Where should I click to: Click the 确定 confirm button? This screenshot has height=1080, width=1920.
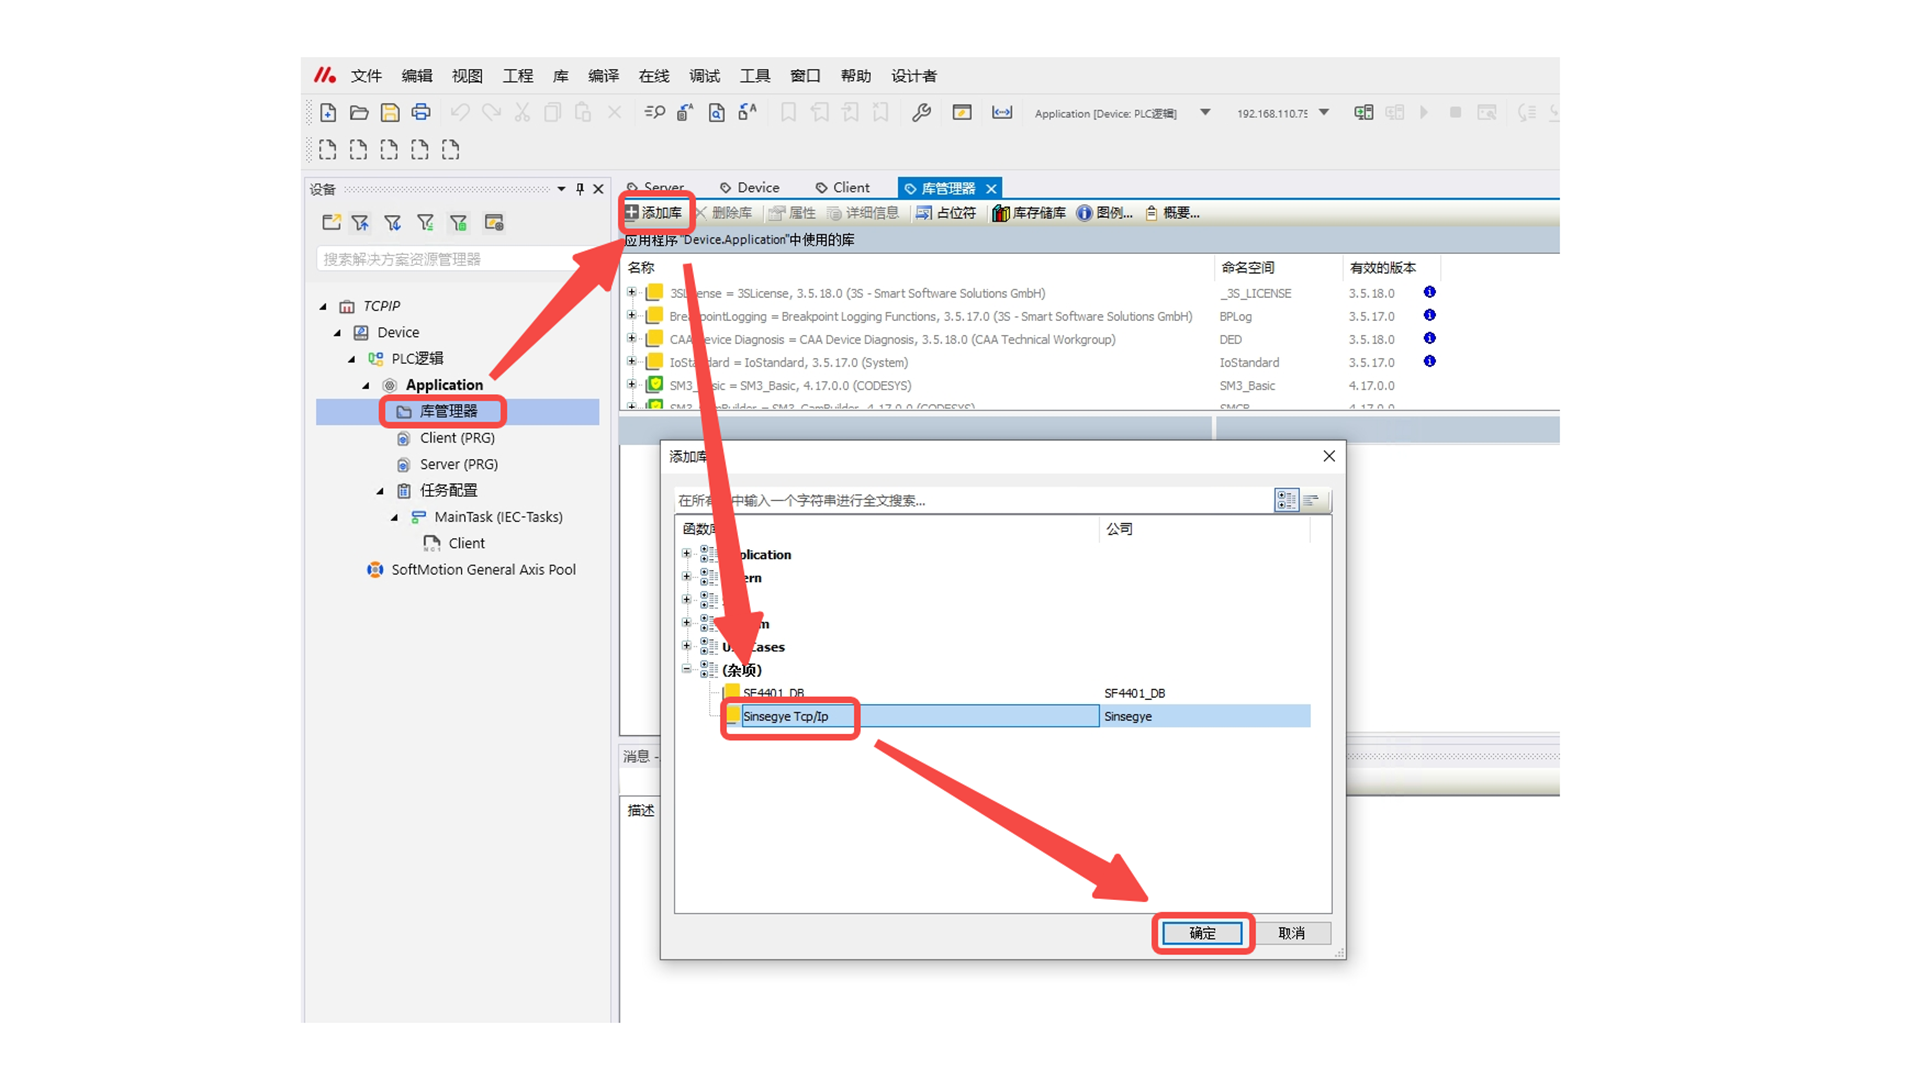tap(1202, 933)
